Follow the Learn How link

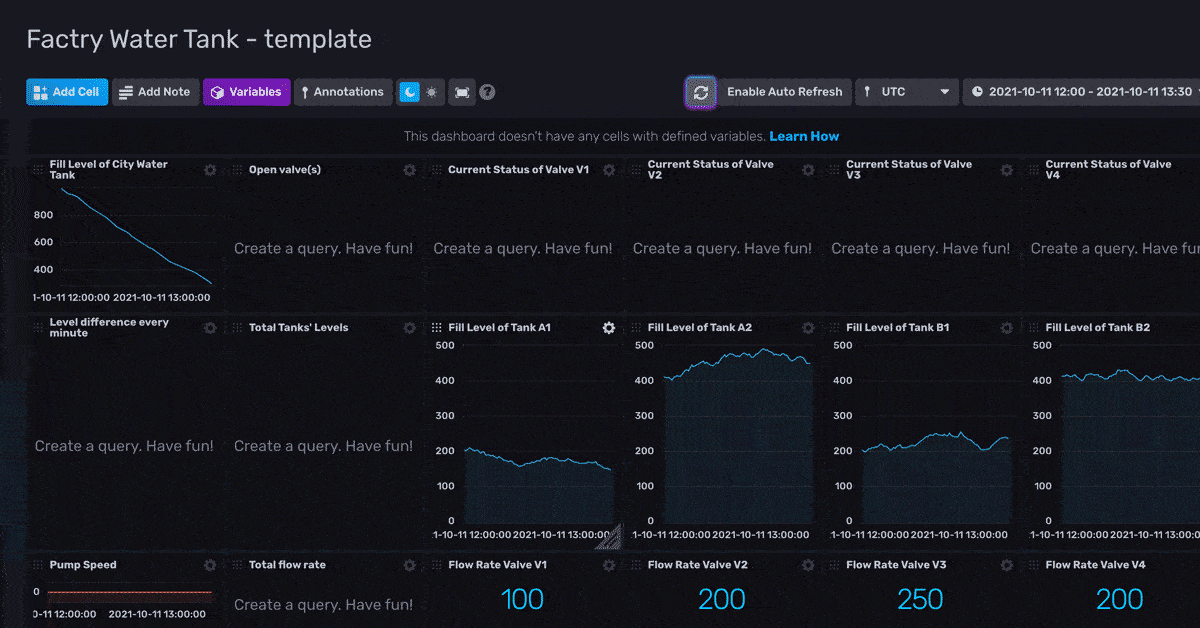pos(804,136)
